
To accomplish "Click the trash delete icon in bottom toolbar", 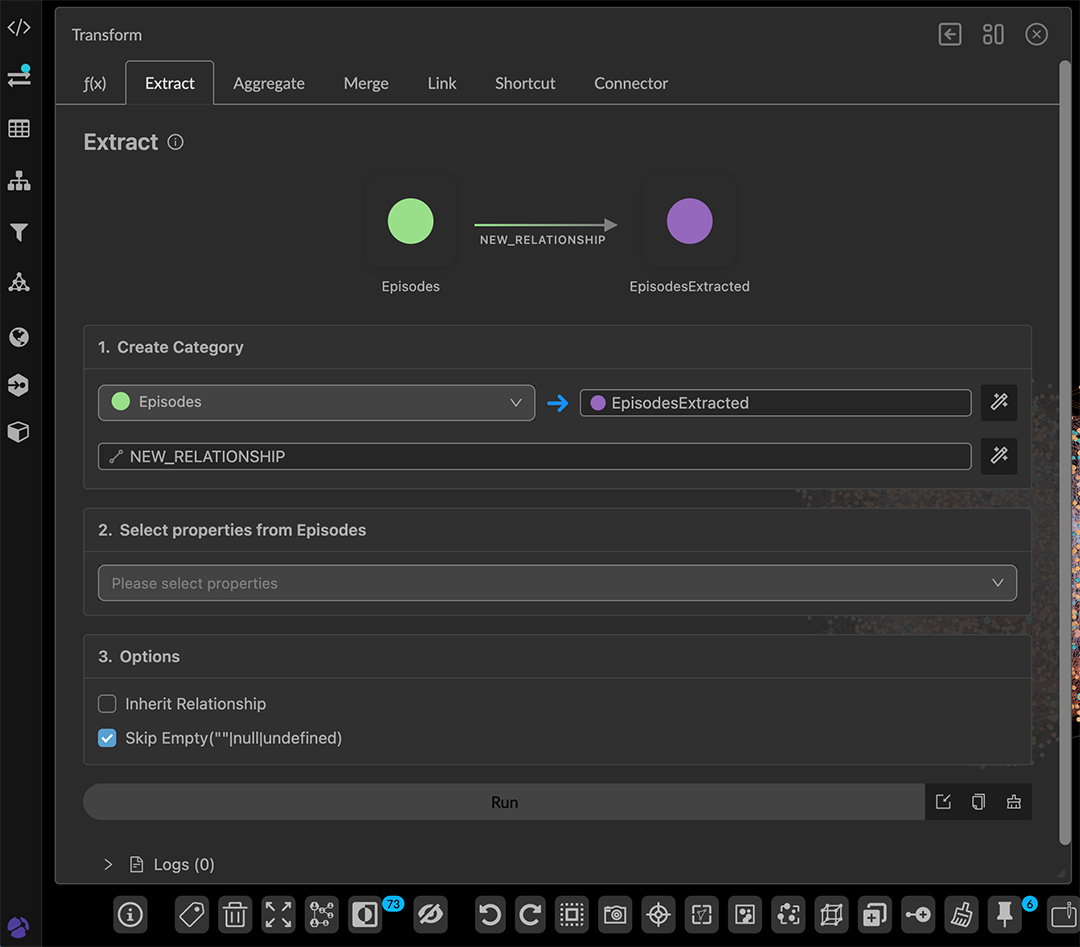I will 235,914.
